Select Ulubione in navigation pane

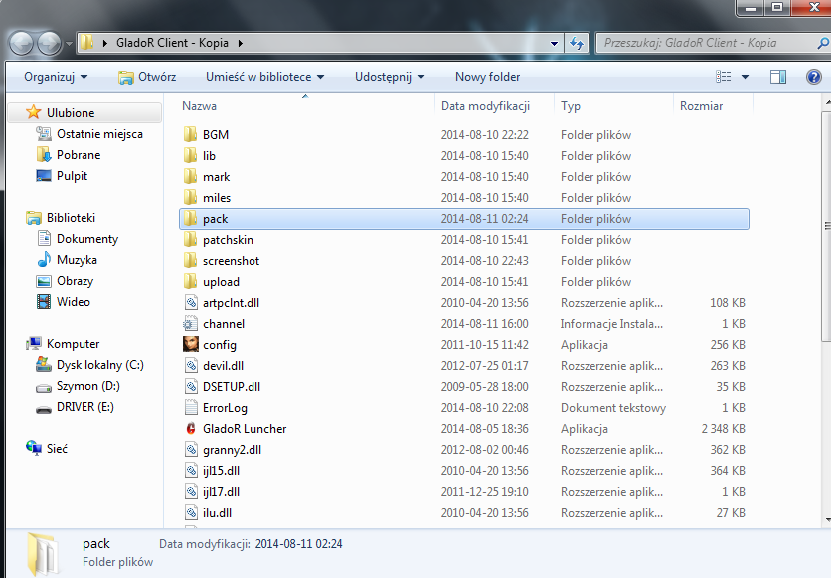(70, 113)
